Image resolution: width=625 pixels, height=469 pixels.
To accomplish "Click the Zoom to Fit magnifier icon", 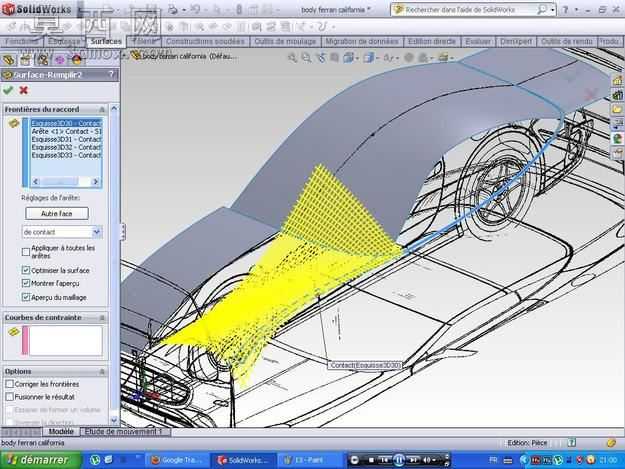I will pos(292,58).
